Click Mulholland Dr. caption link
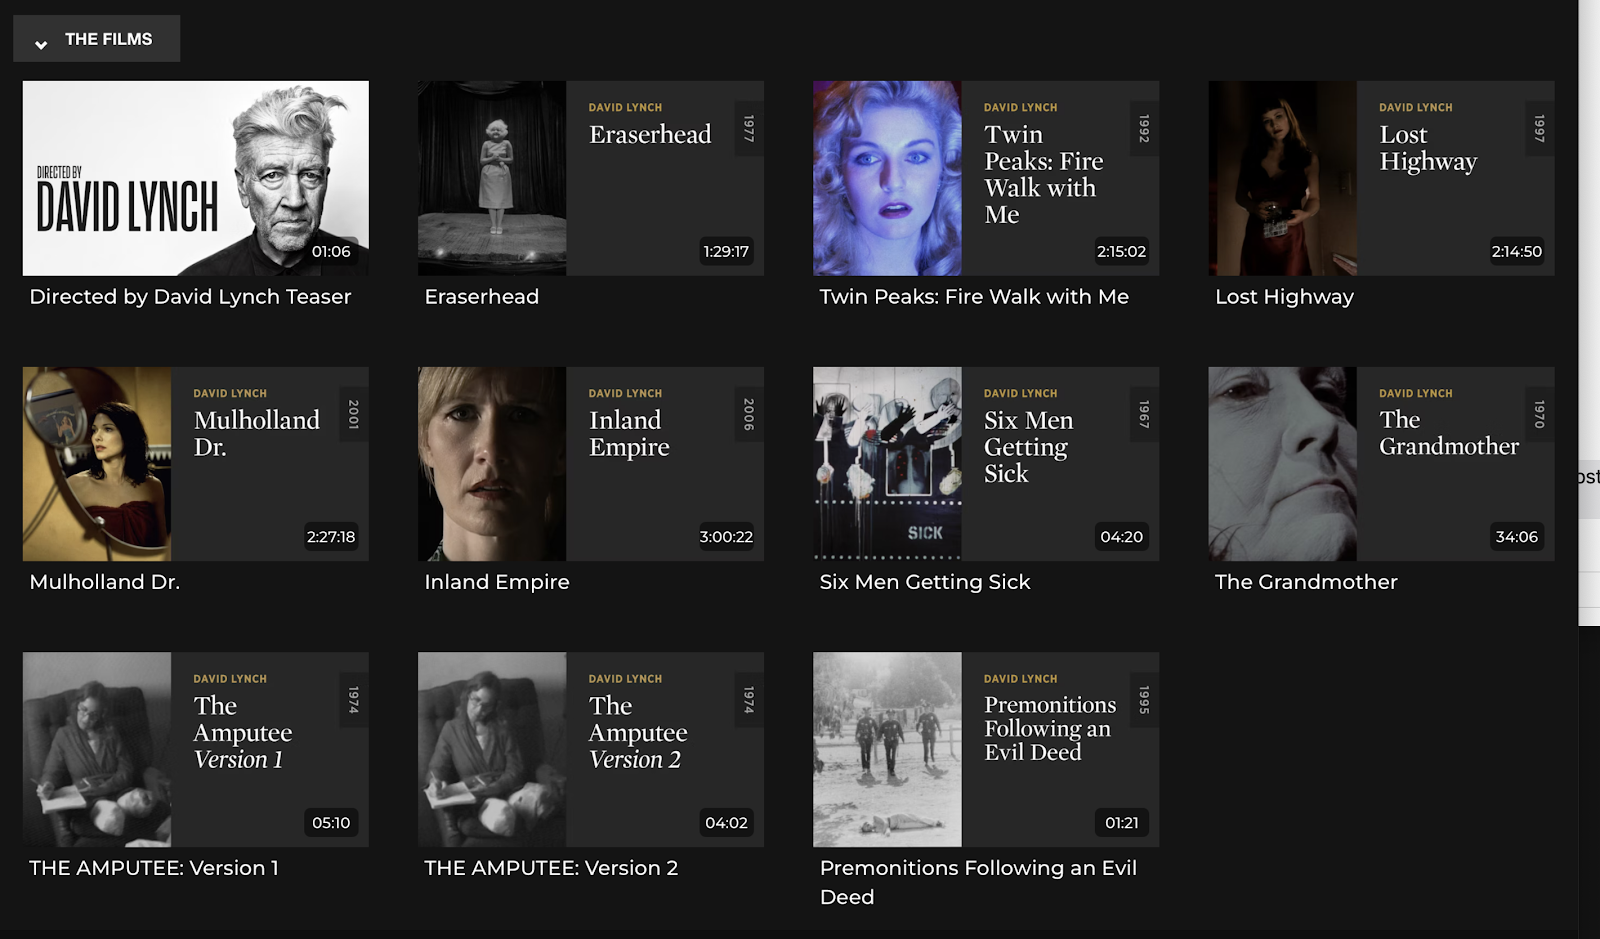The image size is (1600, 939). coord(105,582)
